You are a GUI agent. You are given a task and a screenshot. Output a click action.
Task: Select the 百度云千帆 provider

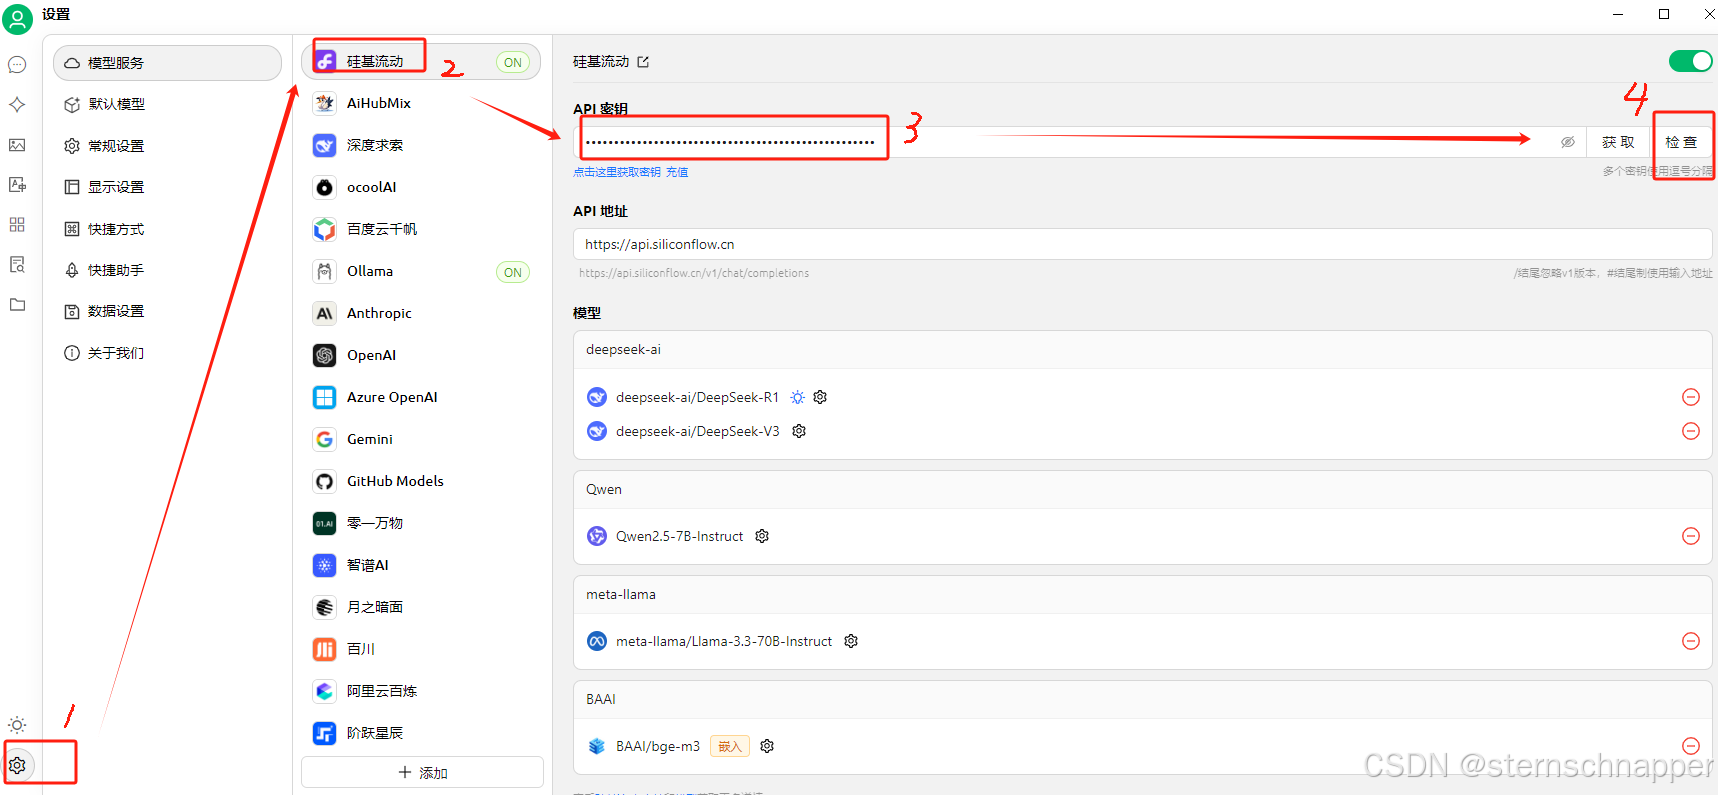click(x=421, y=229)
